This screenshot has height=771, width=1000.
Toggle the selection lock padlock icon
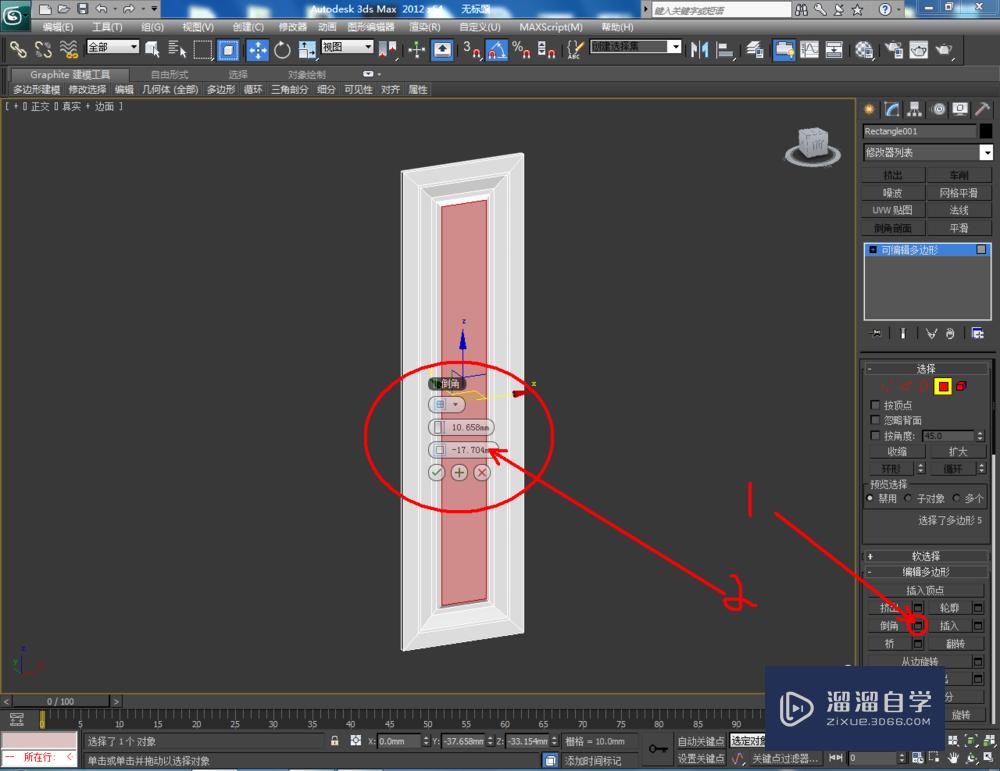click(x=334, y=741)
